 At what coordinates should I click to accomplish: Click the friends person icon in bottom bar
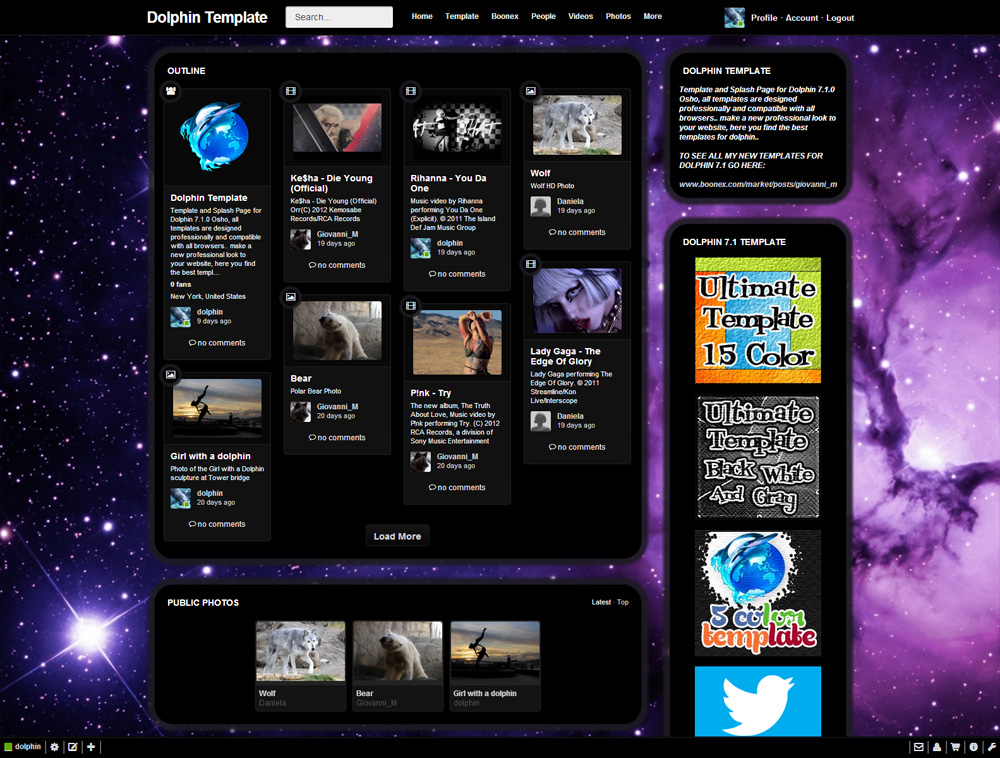click(x=937, y=747)
